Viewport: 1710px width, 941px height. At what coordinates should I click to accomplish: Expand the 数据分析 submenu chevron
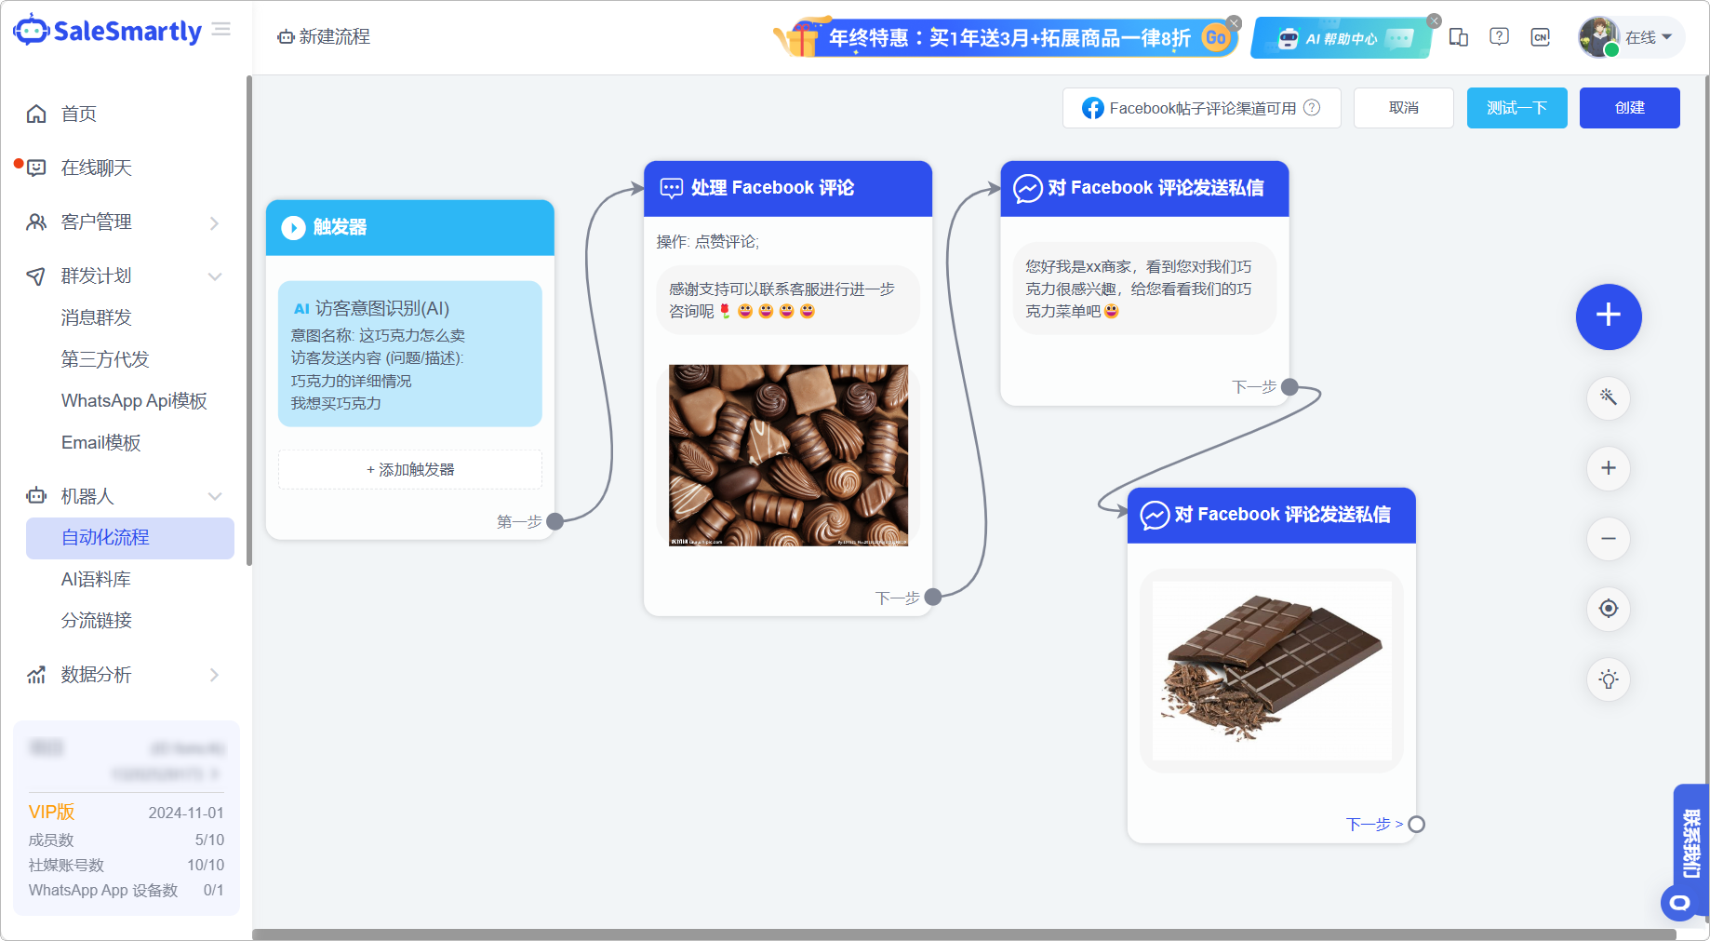point(214,675)
